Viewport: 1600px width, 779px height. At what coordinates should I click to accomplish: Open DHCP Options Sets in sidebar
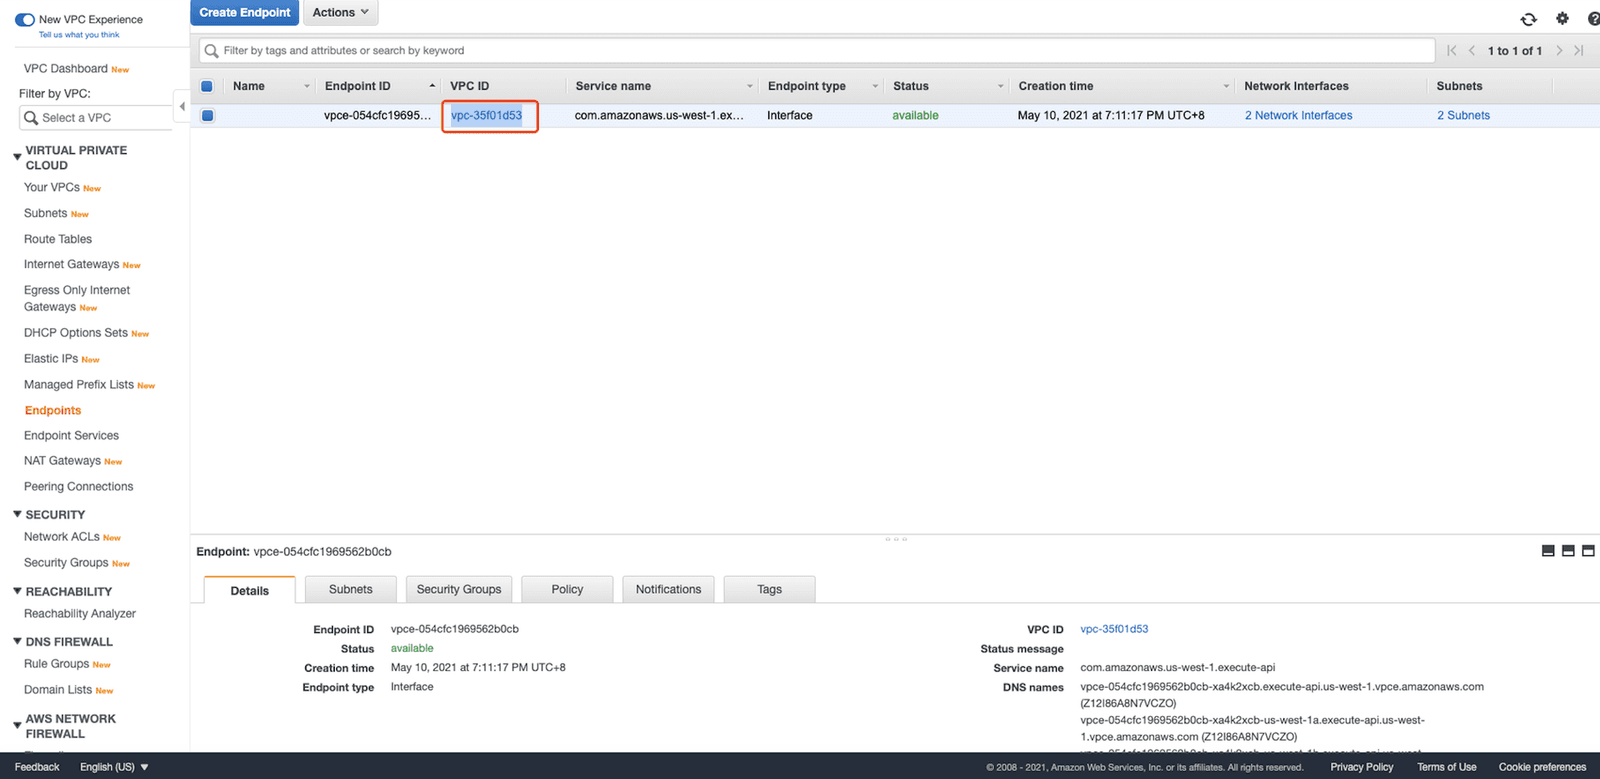tap(76, 332)
